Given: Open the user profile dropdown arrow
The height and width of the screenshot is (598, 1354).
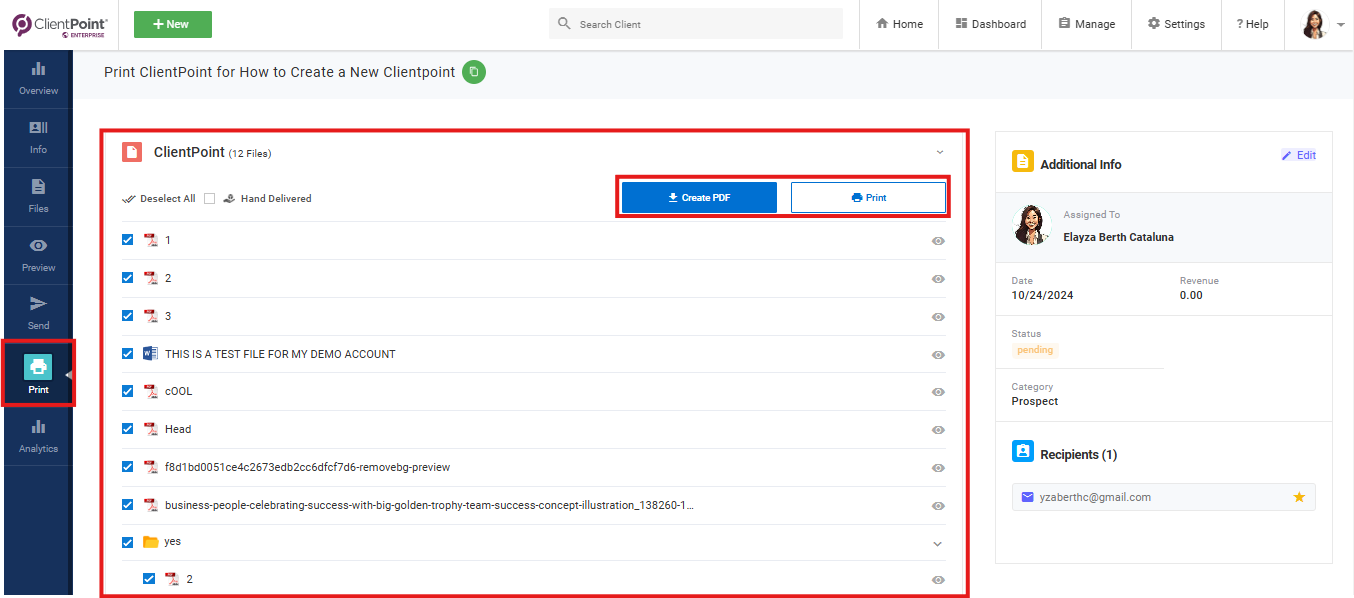Looking at the screenshot, I should 1340,25.
